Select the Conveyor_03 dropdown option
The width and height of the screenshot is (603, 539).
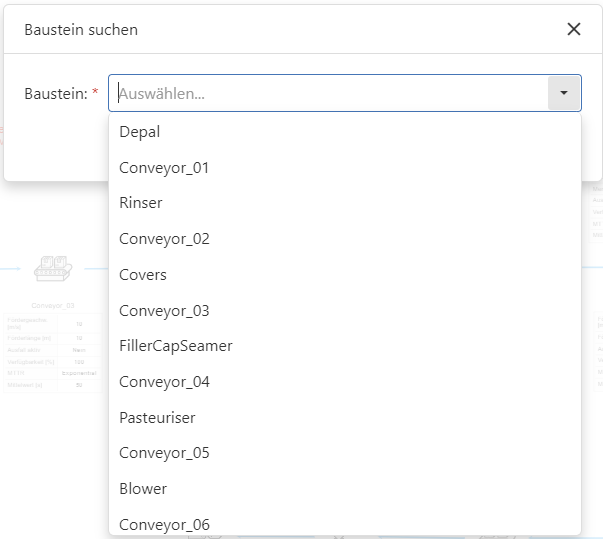click(164, 311)
